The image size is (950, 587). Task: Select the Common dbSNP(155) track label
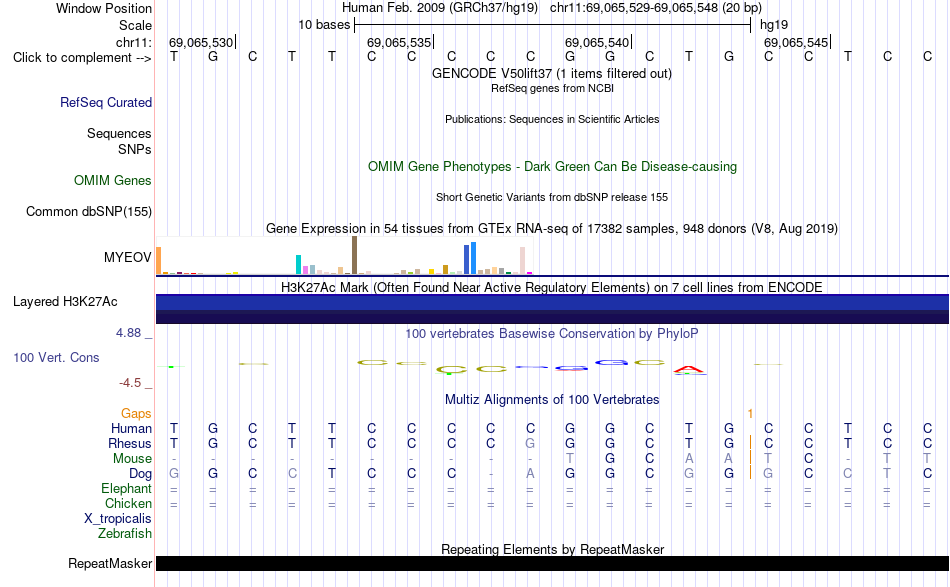[88, 211]
